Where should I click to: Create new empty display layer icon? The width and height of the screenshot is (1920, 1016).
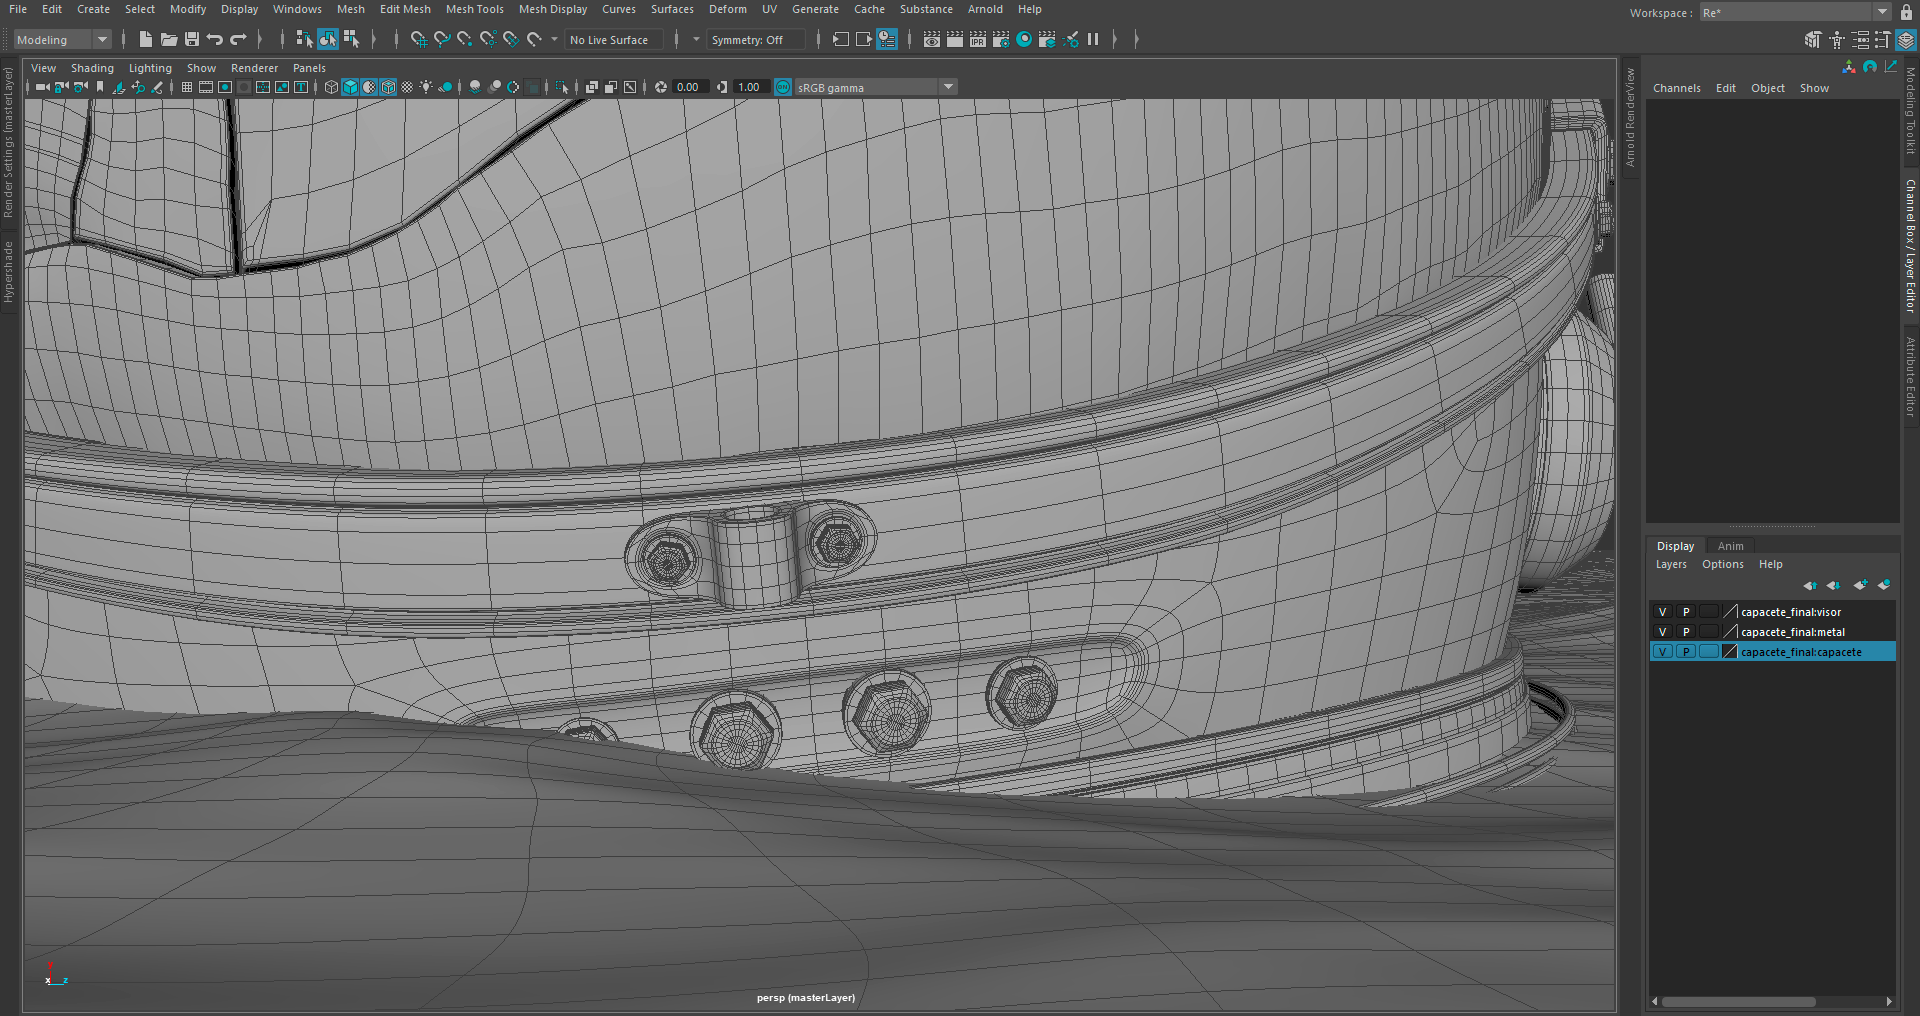(1859, 585)
